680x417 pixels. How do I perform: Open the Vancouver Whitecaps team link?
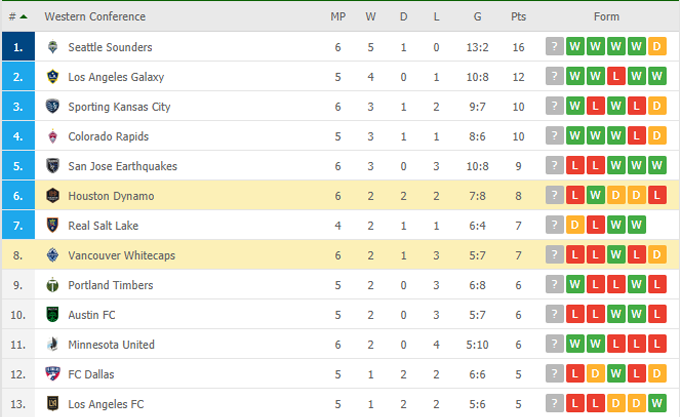(121, 256)
